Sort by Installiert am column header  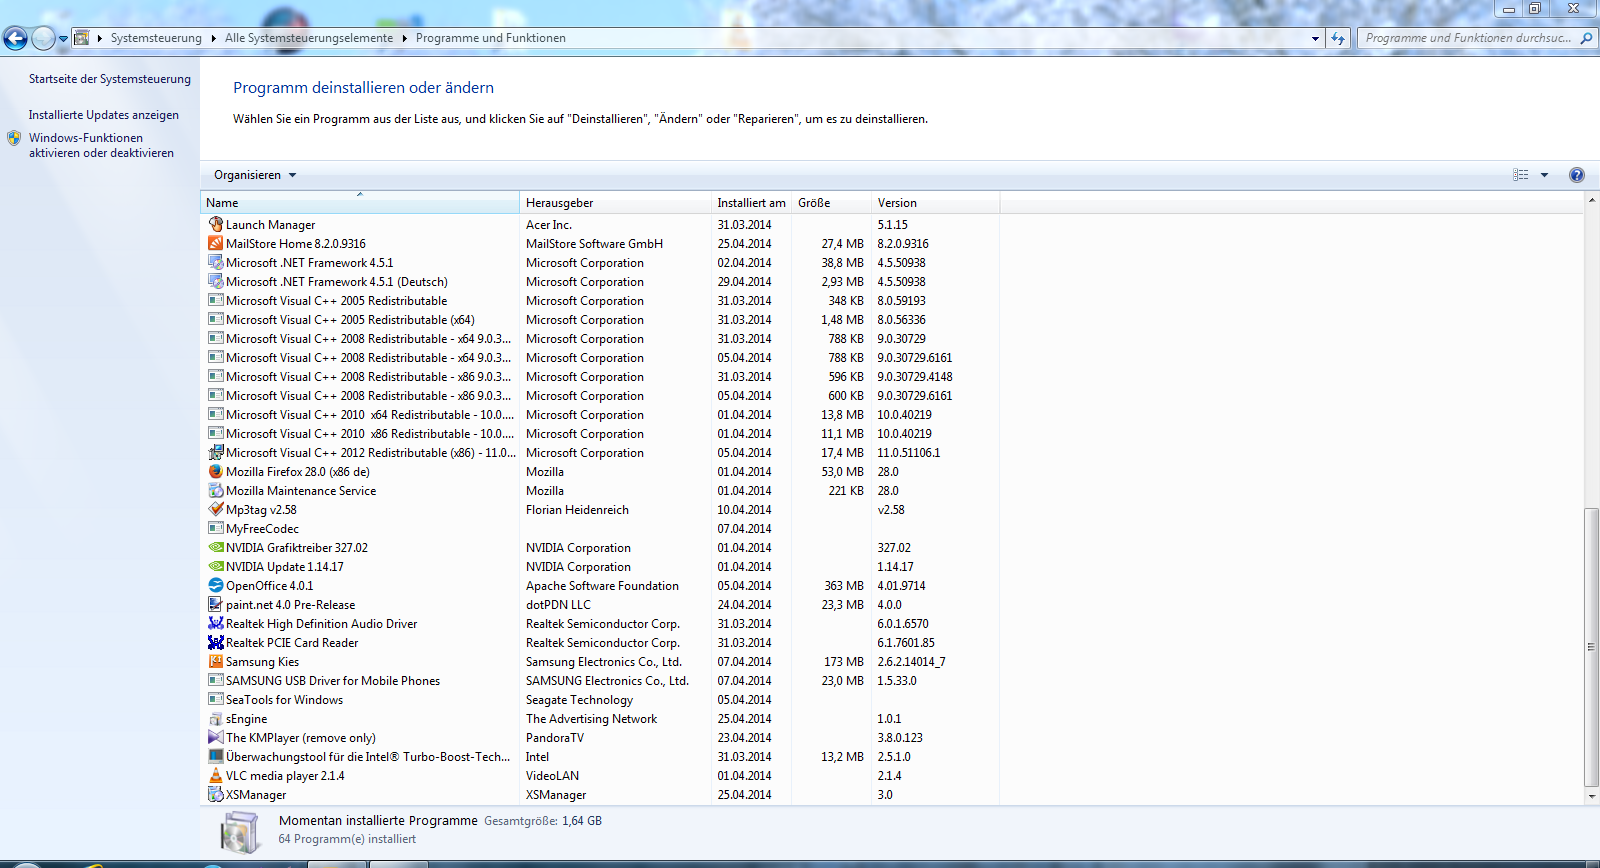(x=751, y=202)
